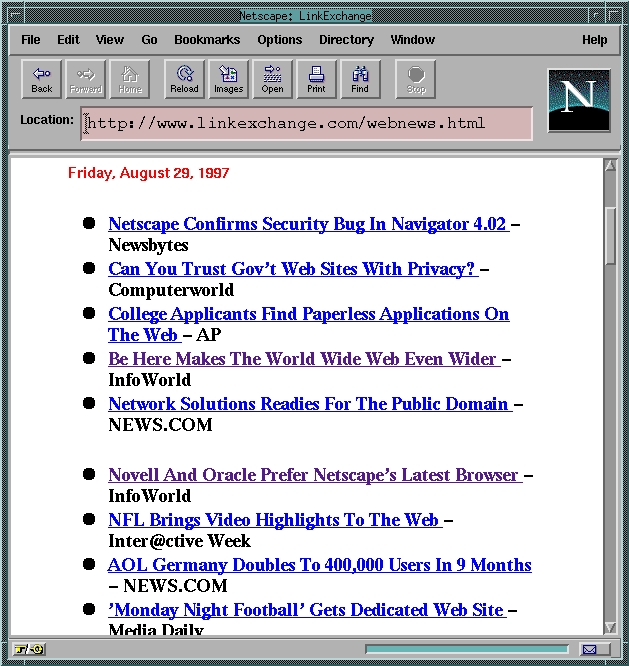The width and height of the screenshot is (629, 666).
Task: Click the Find binoculars button
Action: [x=360, y=79]
